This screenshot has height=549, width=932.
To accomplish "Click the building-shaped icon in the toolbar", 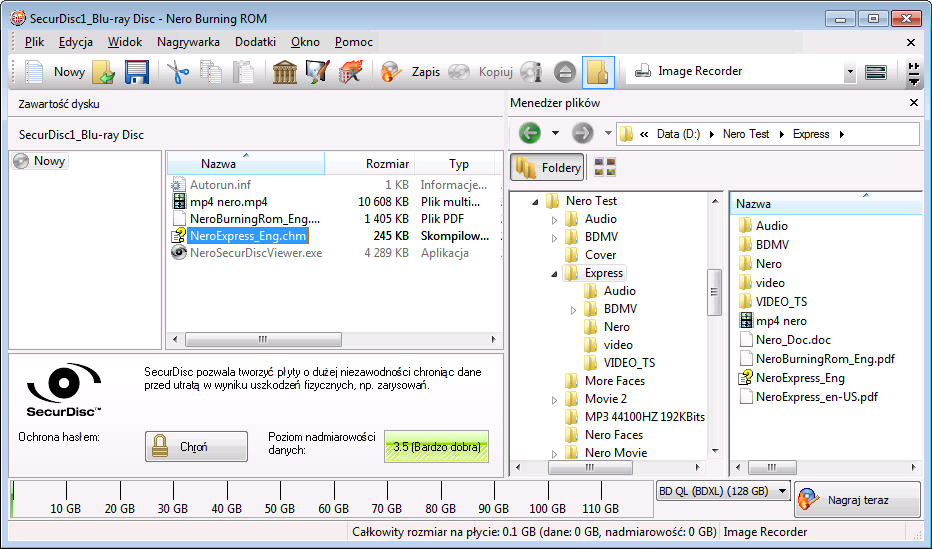I will coord(285,72).
